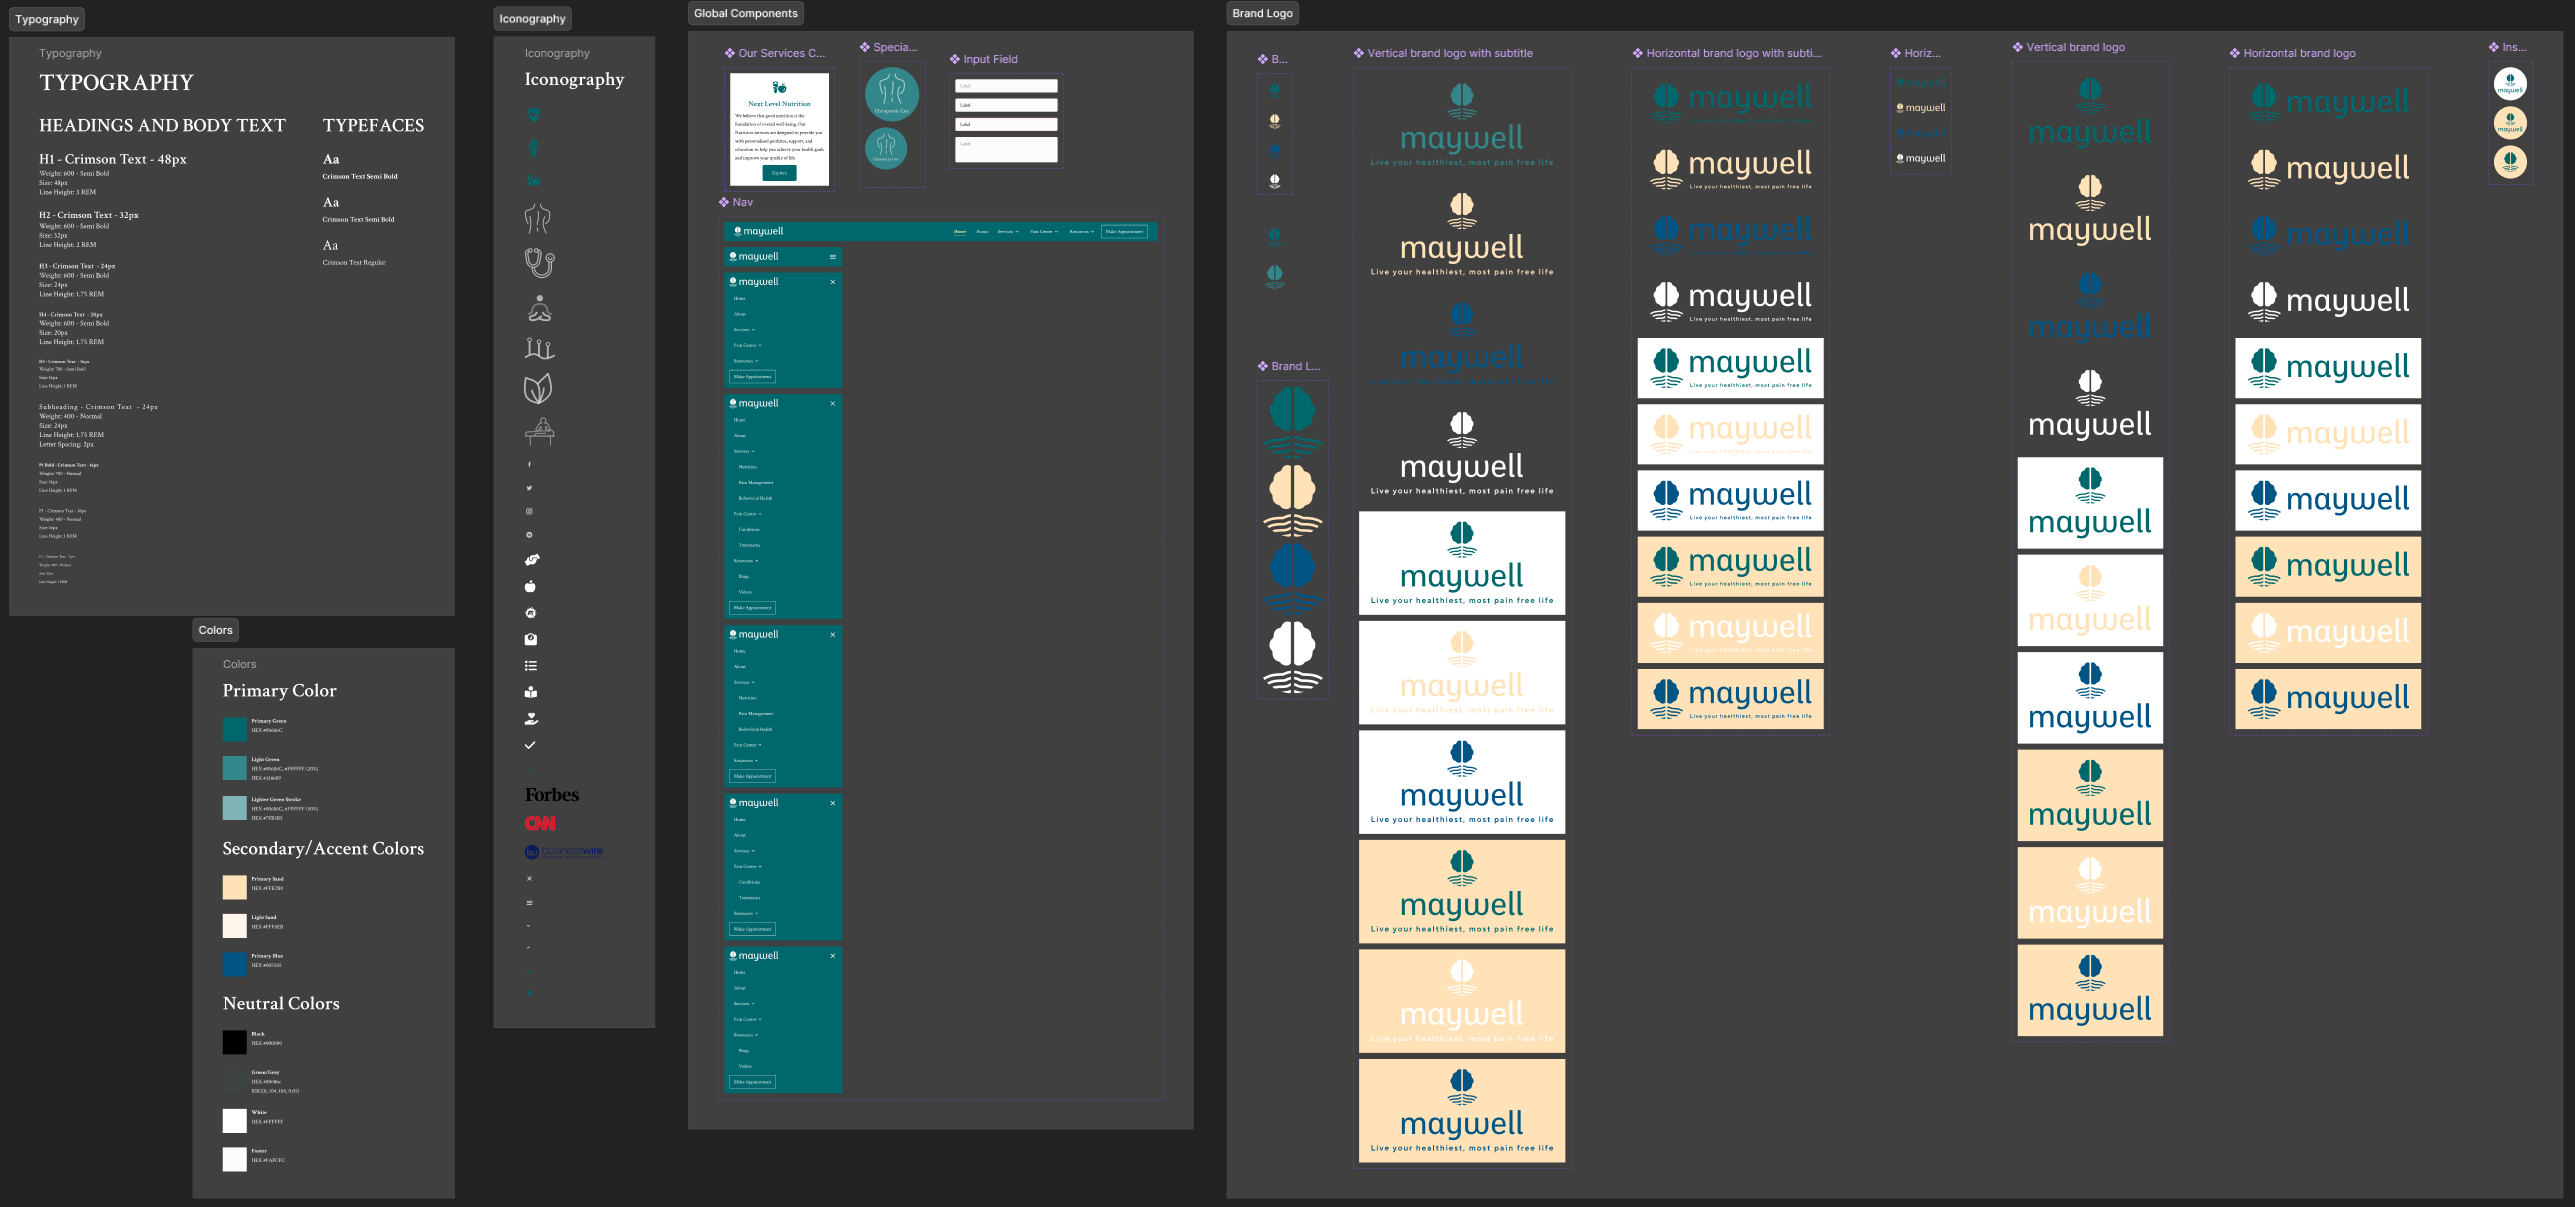Select the meditation pose icon

(539, 309)
